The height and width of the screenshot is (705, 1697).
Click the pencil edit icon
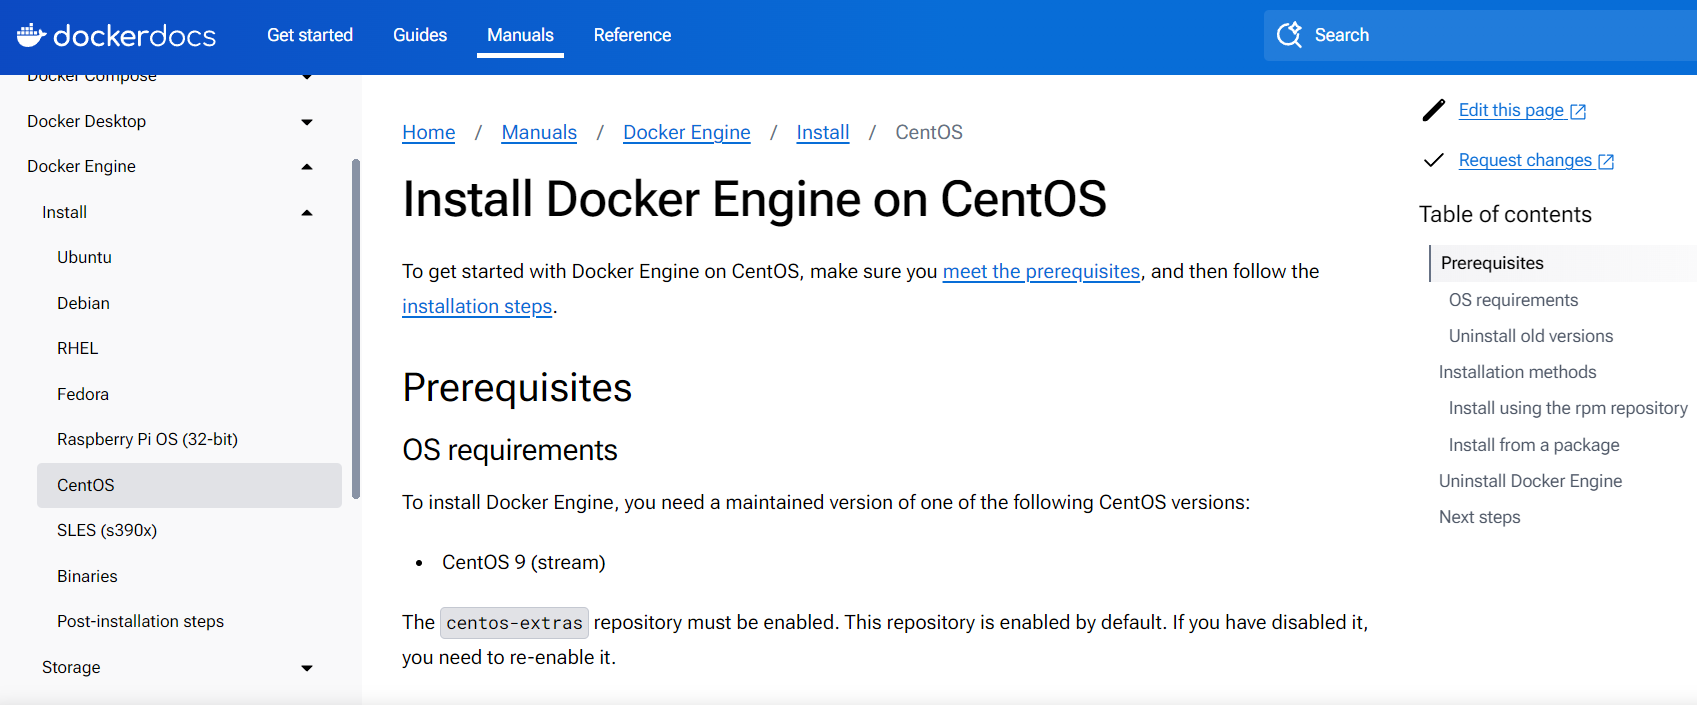click(1434, 110)
